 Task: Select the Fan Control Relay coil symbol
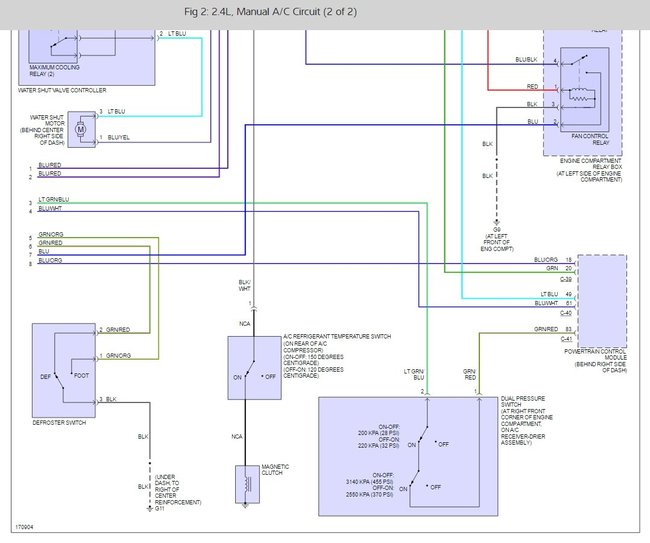(x=582, y=95)
